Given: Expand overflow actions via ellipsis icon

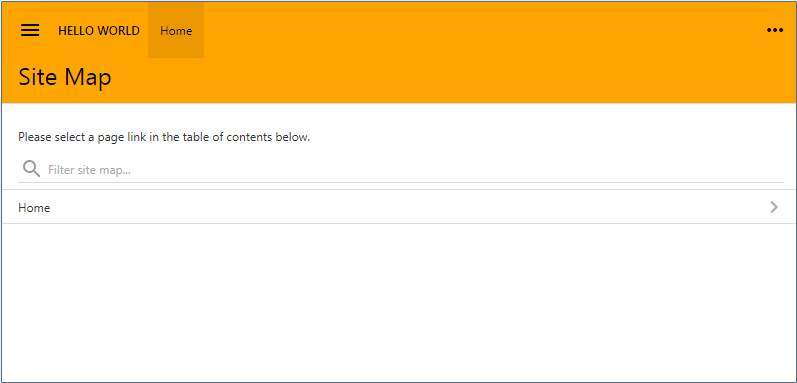Looking at the screenshot, I should [775, 30].
